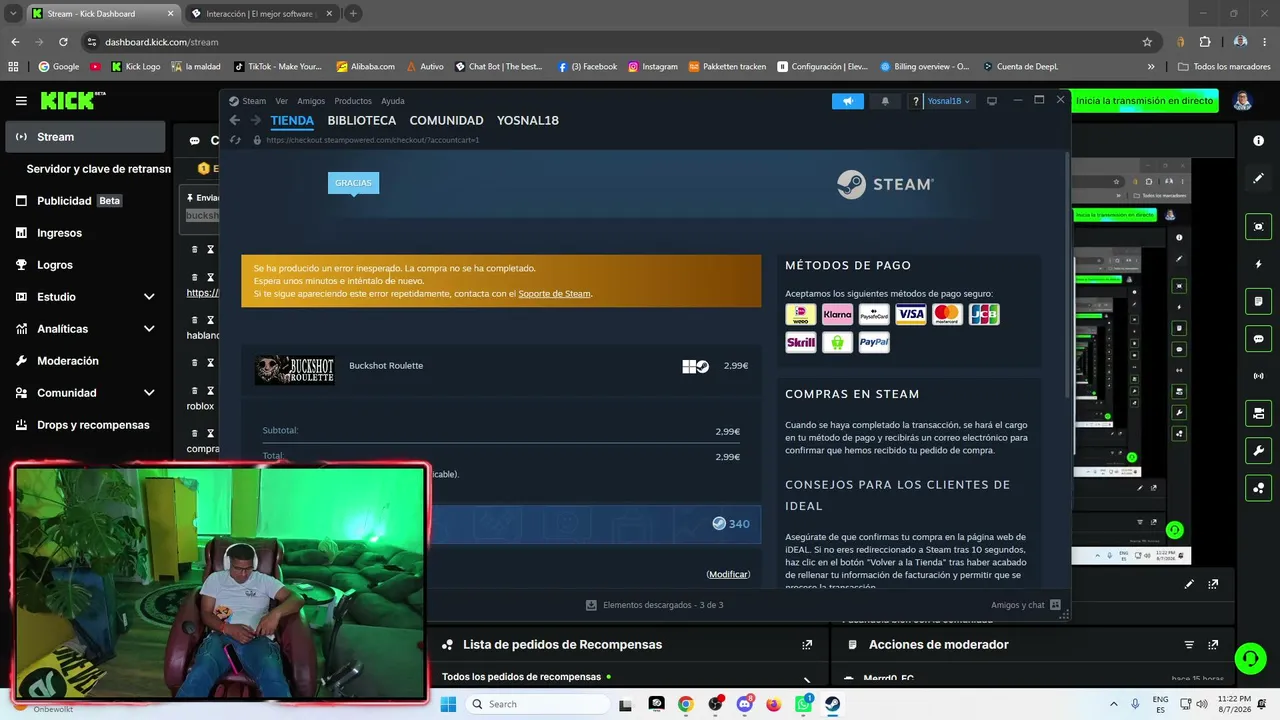Viewport: 1280px width, 720px height.
Task: Open Chrome extensions puzzle icon
Action: [1204, 42]
